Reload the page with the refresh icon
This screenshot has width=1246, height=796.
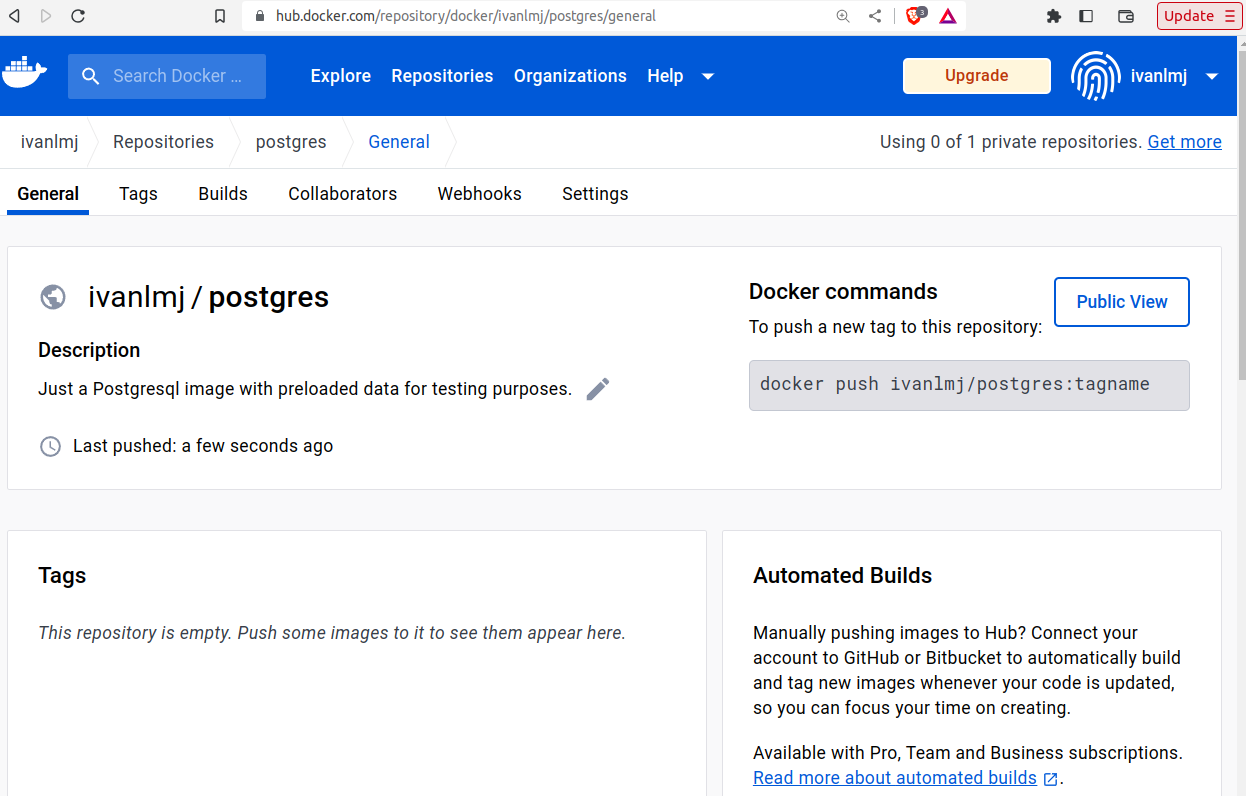pos(78,16)
